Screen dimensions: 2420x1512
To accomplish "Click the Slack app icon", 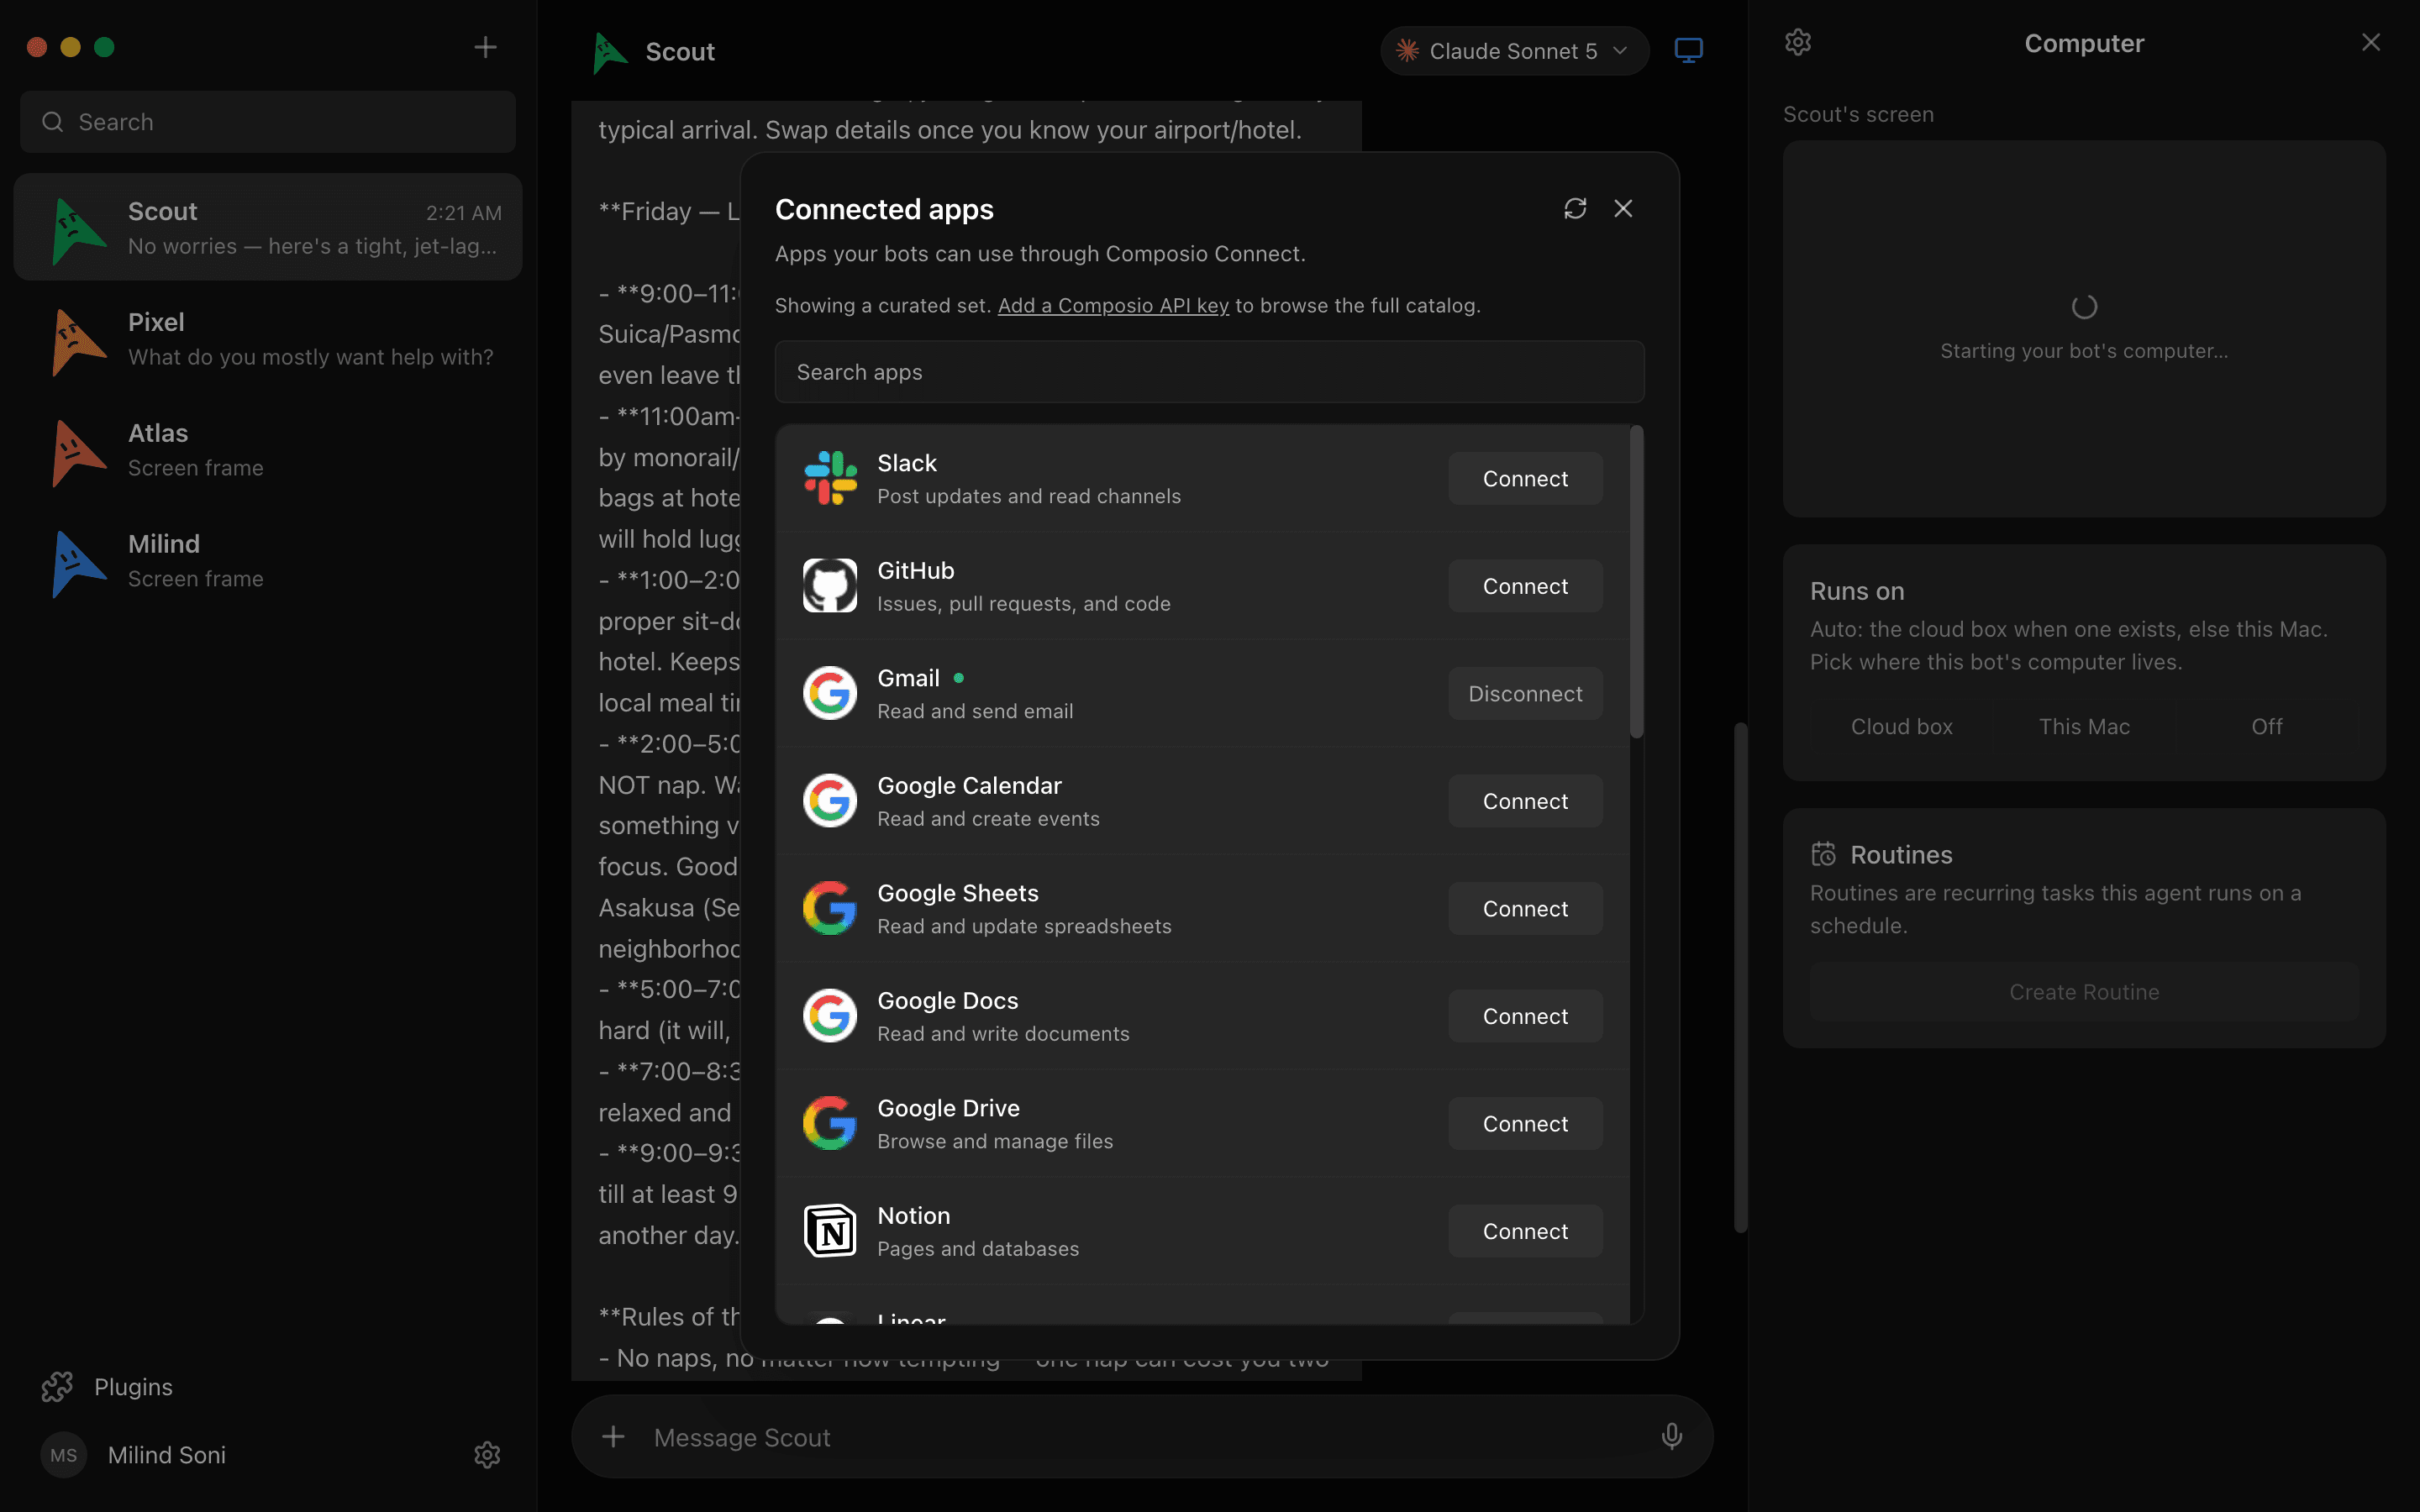I will pyautogui.click(x=830, y=478).
